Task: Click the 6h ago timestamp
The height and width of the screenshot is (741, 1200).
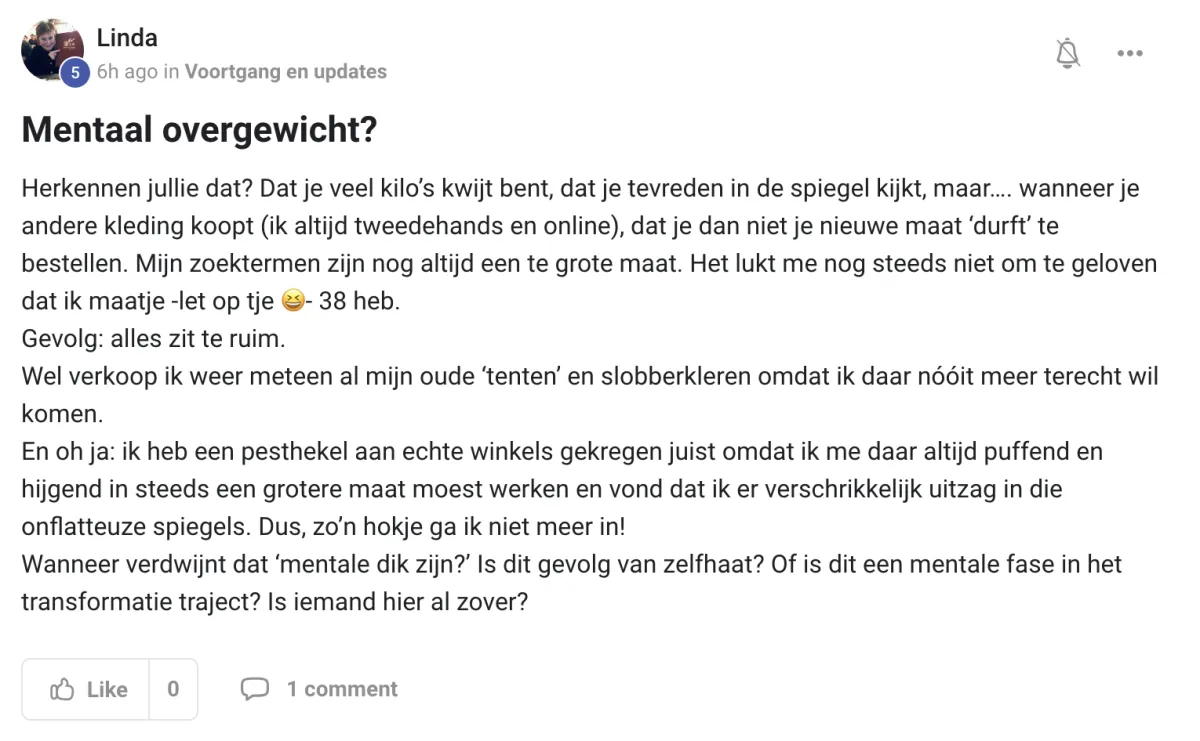Action: tap(126, 72)
